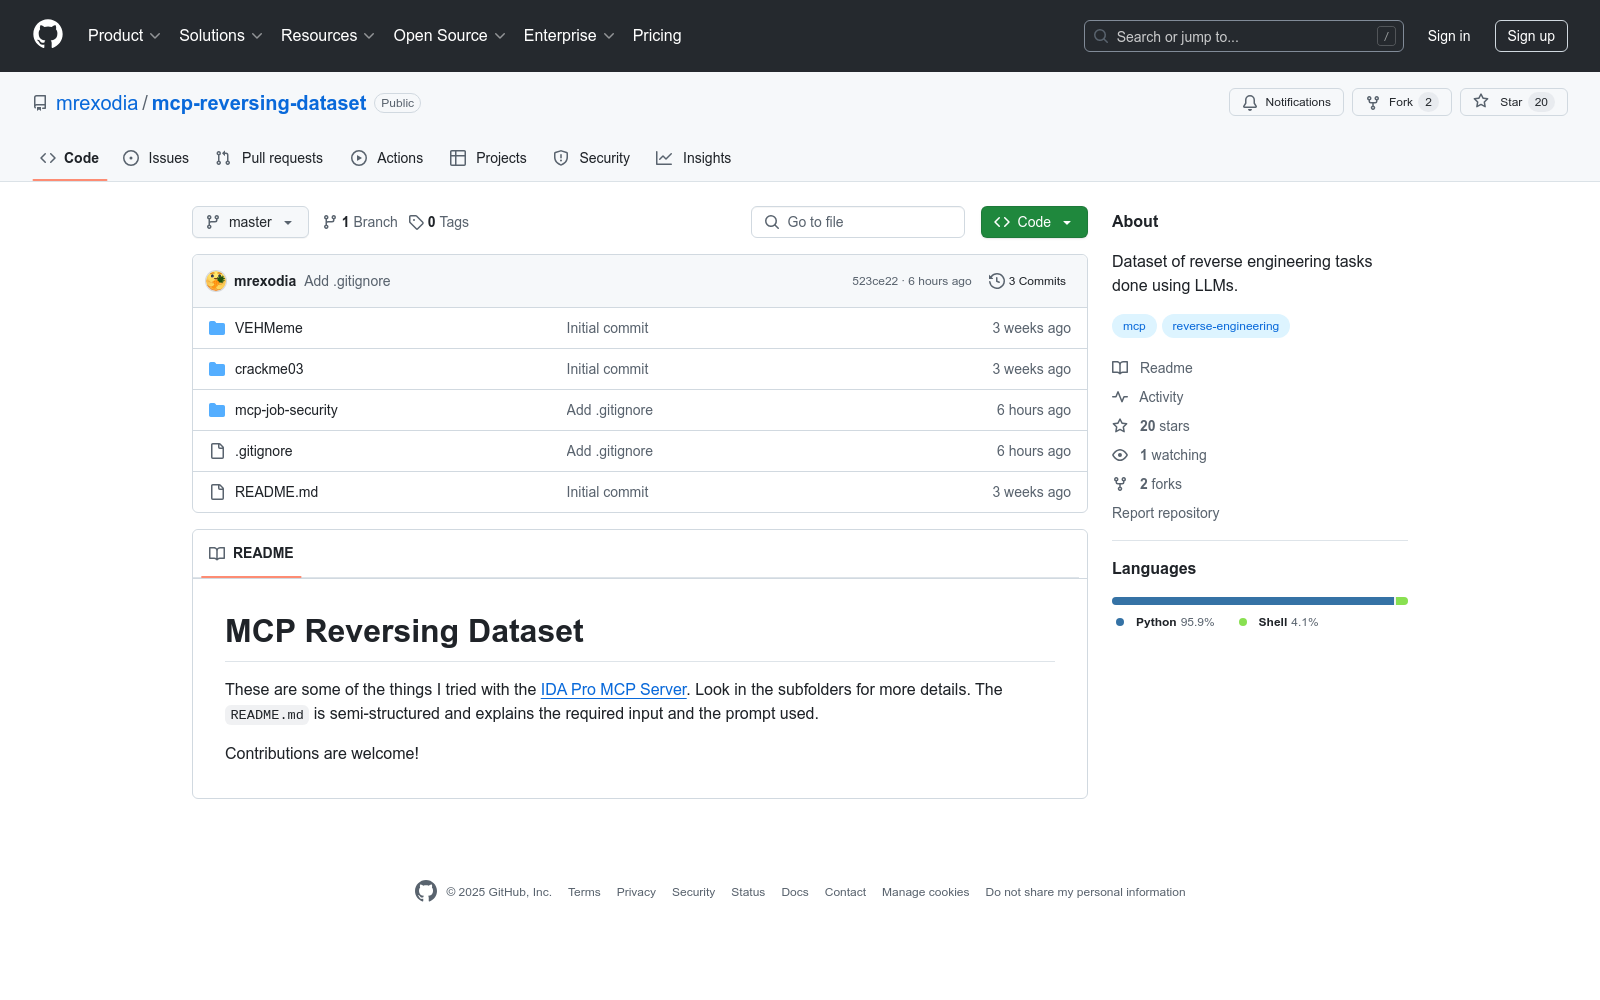This screenshot has height=1000, width=1600.
Task: Click the Star icon
Action: tap(1481, 102)
